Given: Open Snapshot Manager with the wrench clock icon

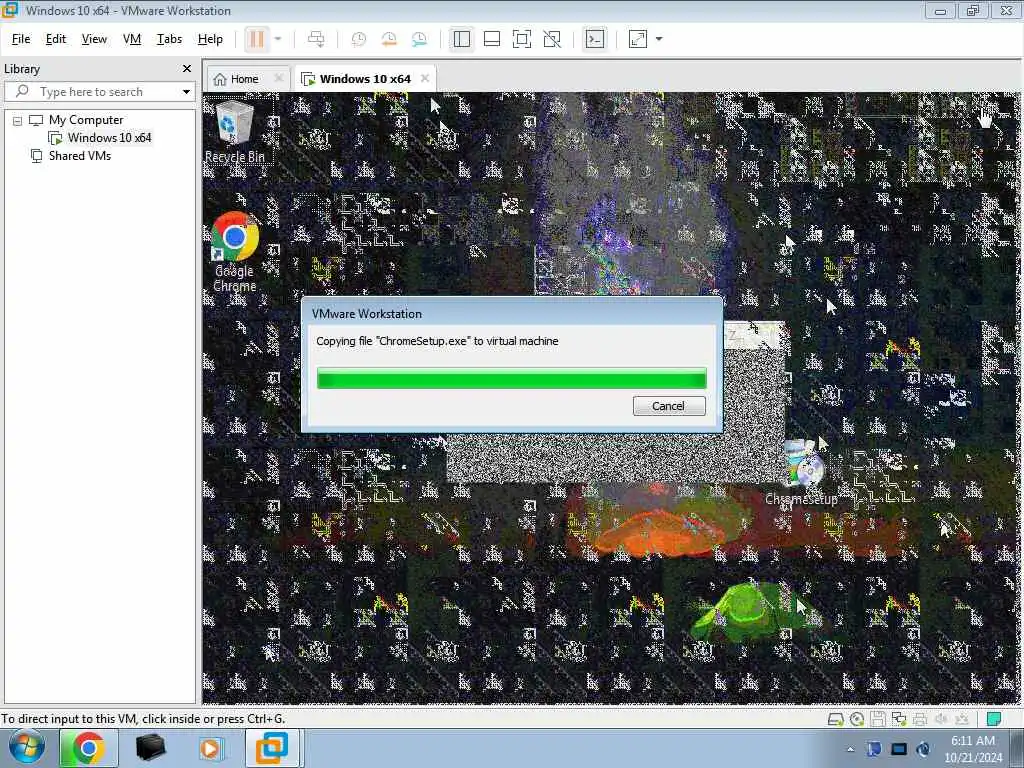Looking at the screenshot, I should 419,39.
